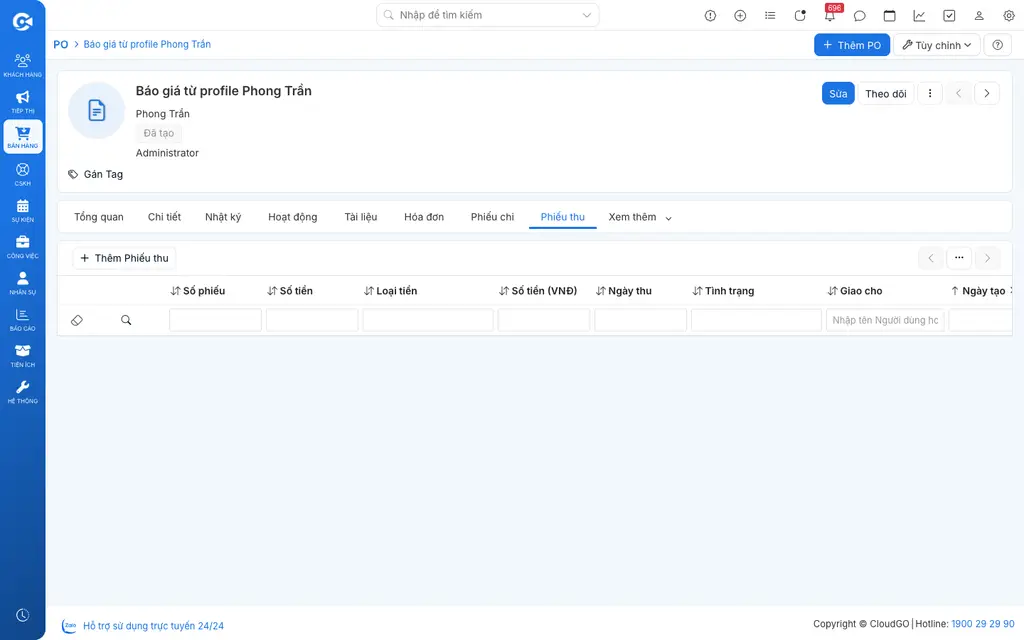The height and width of the screenshot is (640, 1024).
Task: Click the blue Sửa button
Action: point(838,93)
